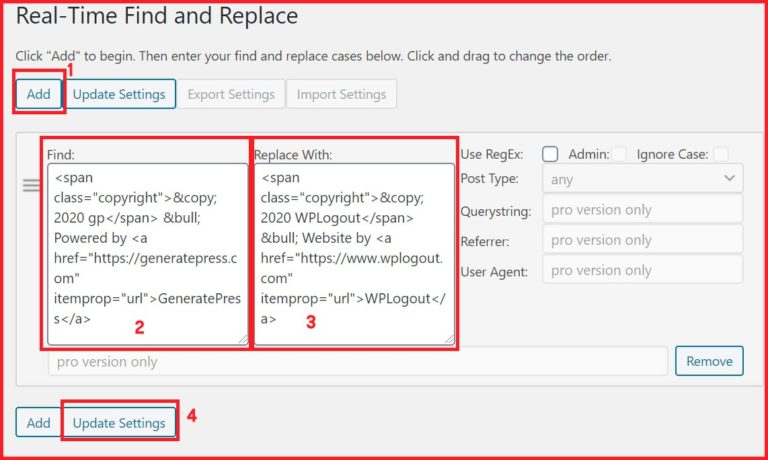Click the Replace With text area resize grip
Screen dimensions: 768x460
coord(449,339)
